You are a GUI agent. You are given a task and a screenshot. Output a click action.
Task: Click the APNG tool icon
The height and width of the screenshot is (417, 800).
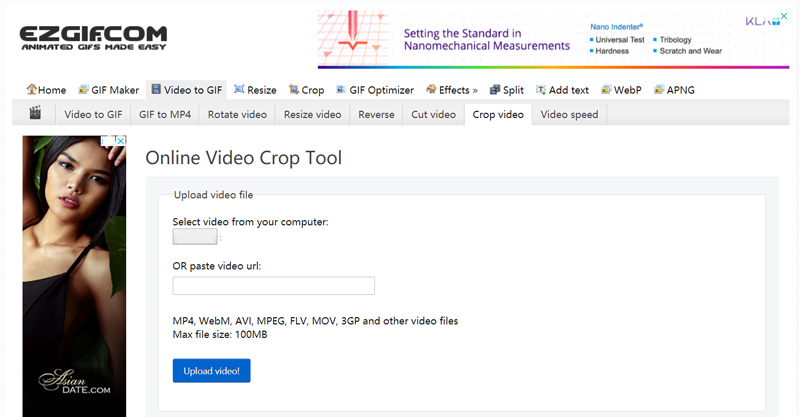(659, 90)
